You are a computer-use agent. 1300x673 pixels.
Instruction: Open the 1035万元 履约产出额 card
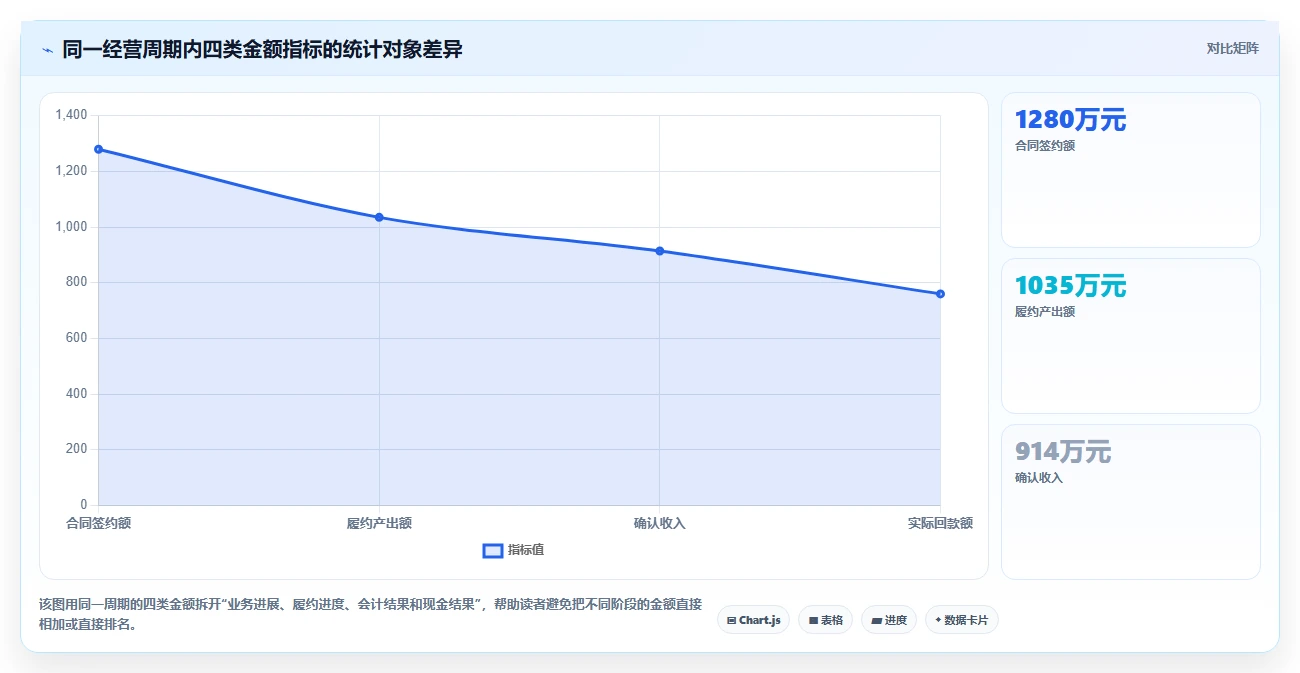point(1130,336)
